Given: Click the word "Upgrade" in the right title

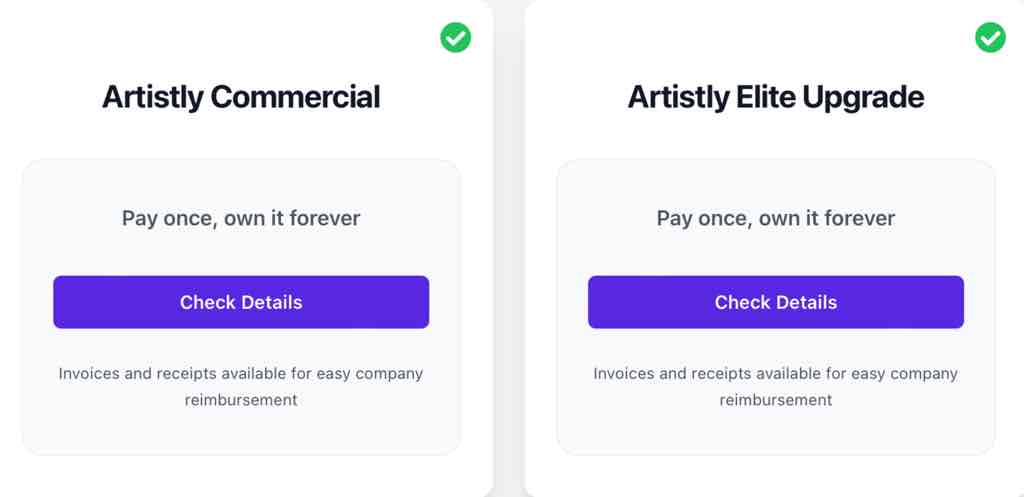Looking at the screenshot, I should (x=863, y=97).
